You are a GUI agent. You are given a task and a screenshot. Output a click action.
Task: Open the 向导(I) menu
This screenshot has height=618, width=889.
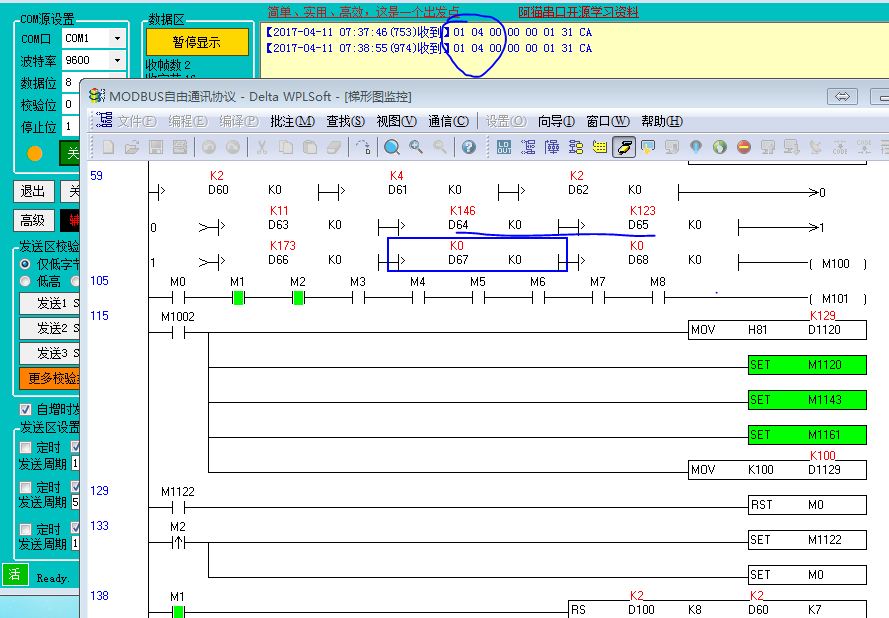[x=556, y=121]
